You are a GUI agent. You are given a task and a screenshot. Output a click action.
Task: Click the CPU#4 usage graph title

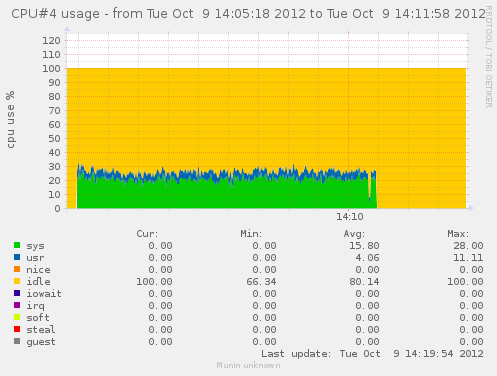[x=248, y=14]
